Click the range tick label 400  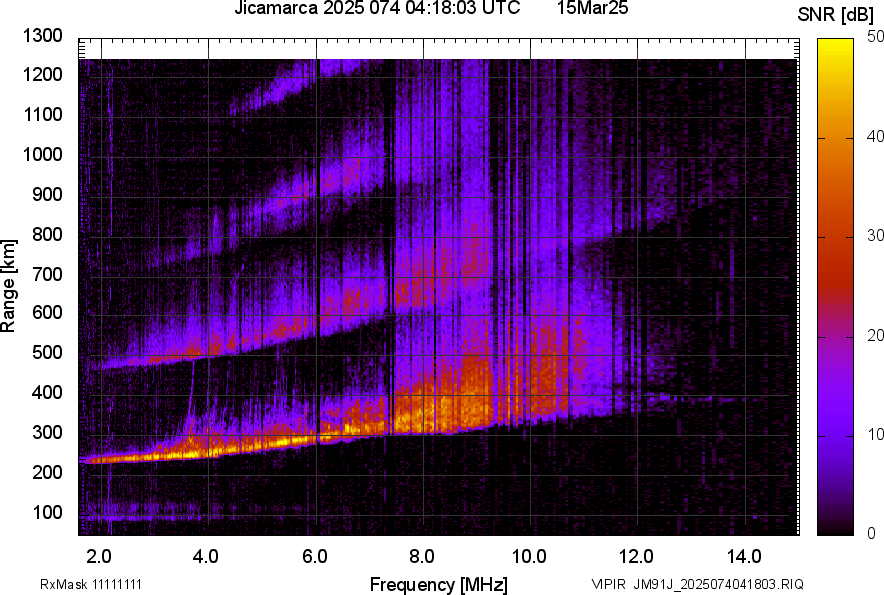tap(47, 392)
